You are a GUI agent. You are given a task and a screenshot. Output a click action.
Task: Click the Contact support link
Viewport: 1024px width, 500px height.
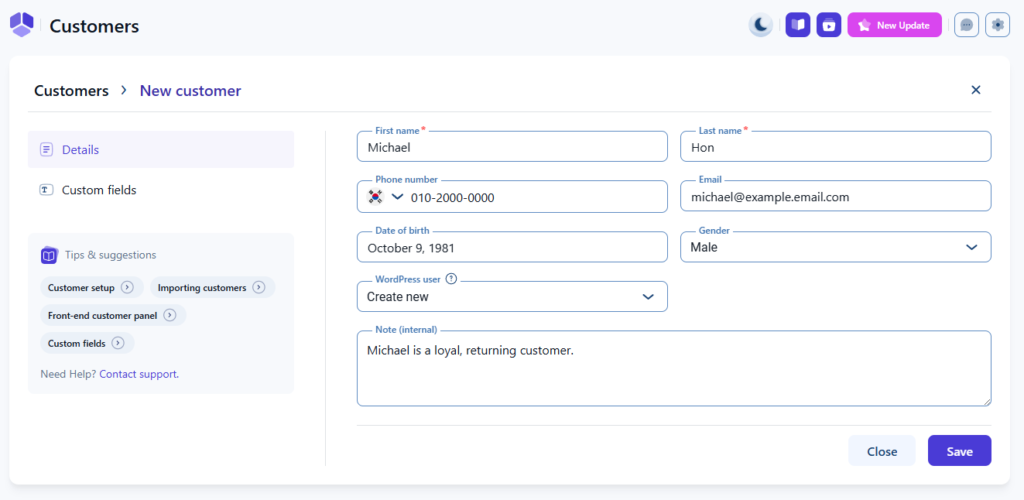(x=138, y=374)
